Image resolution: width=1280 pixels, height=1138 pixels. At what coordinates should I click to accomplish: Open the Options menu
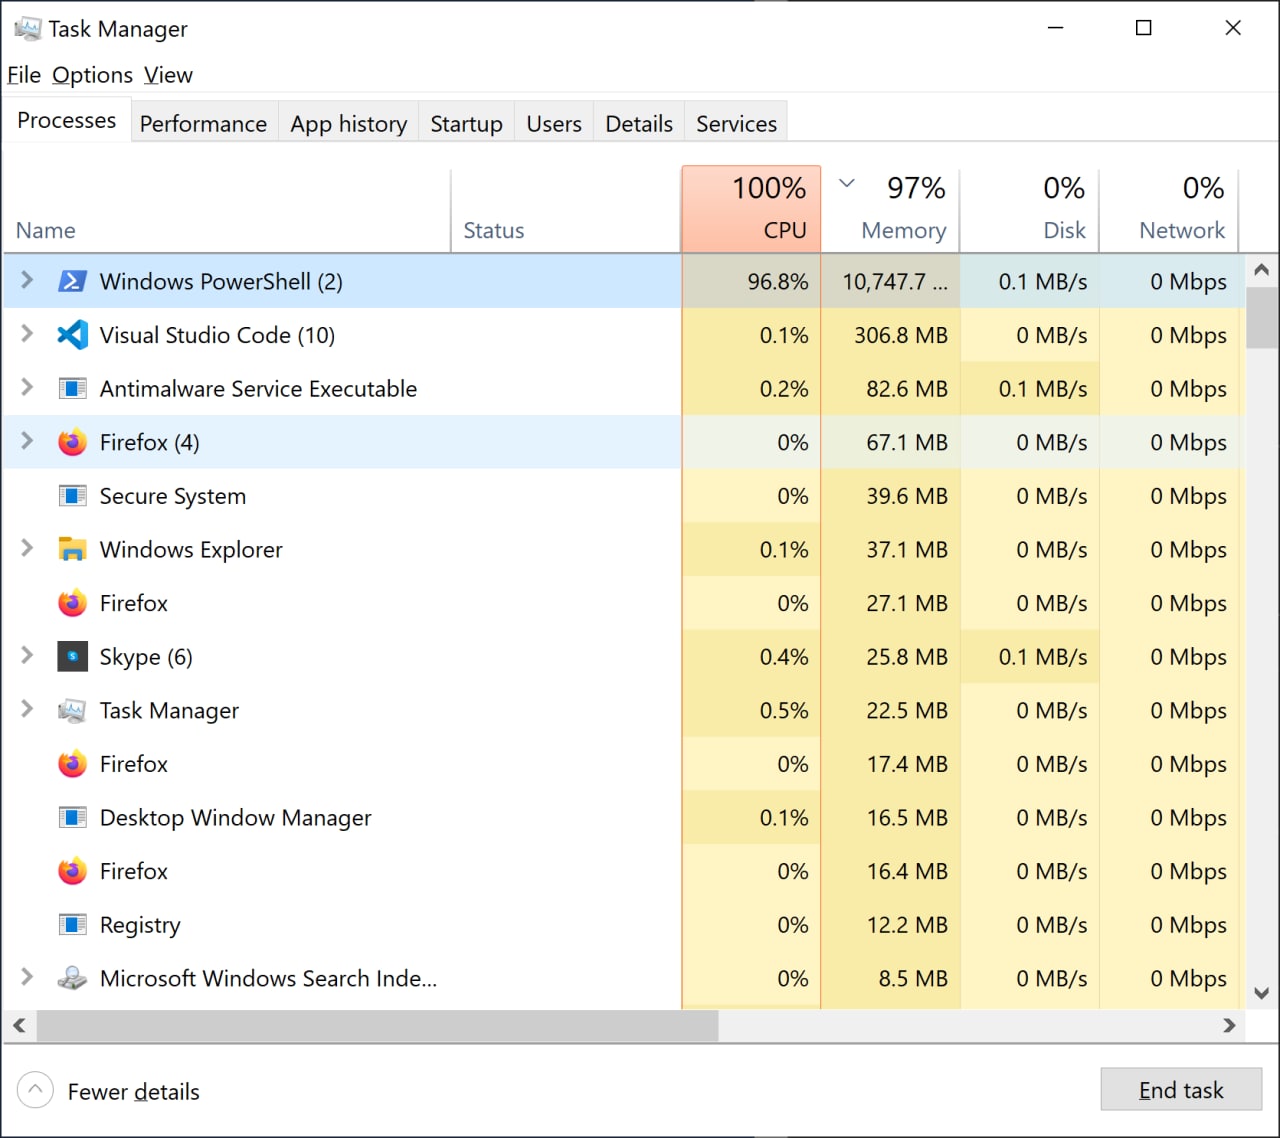tap(92, 75)
